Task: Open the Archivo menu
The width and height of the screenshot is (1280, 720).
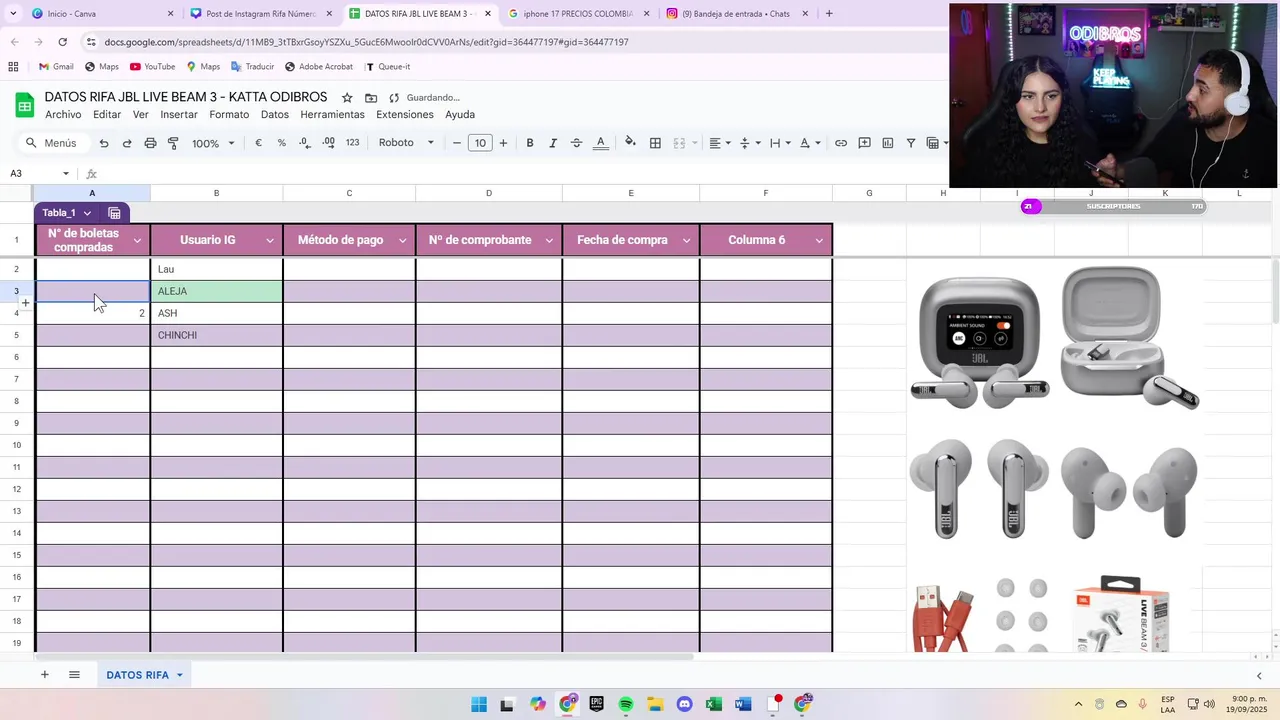Action: point(63,115)
